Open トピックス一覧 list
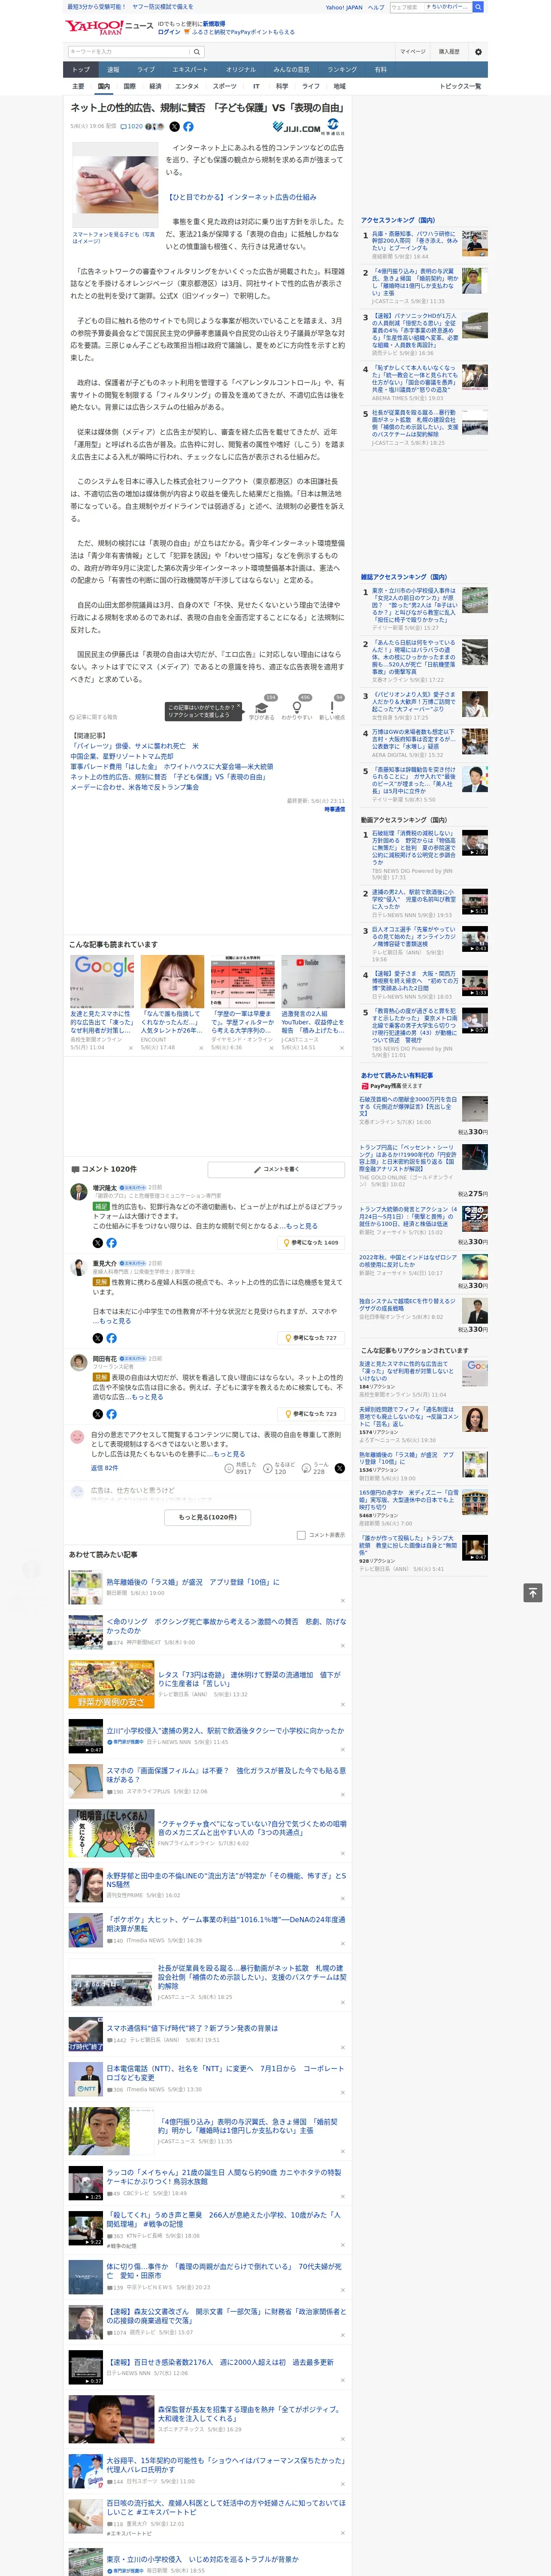 click(x=460, y=86)
